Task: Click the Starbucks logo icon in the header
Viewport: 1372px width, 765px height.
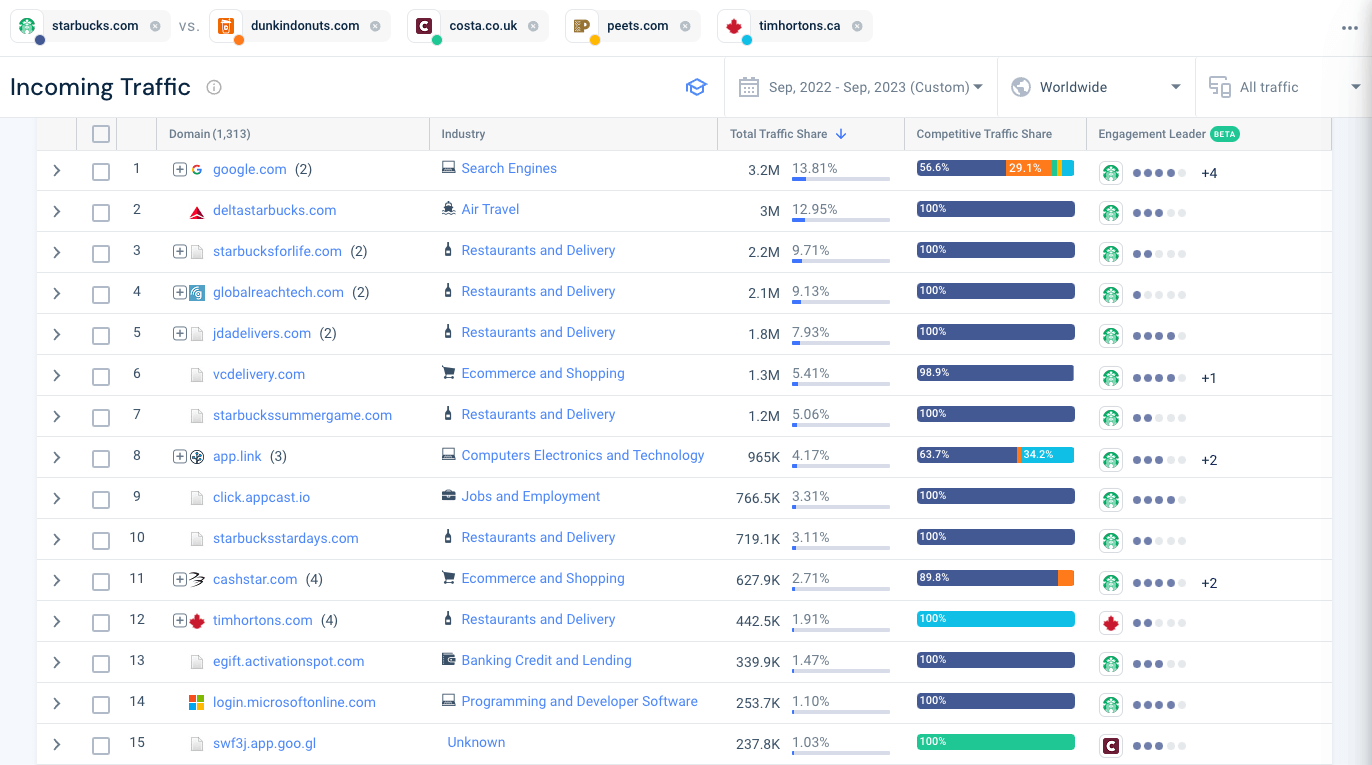Action: tap(27, 25)
